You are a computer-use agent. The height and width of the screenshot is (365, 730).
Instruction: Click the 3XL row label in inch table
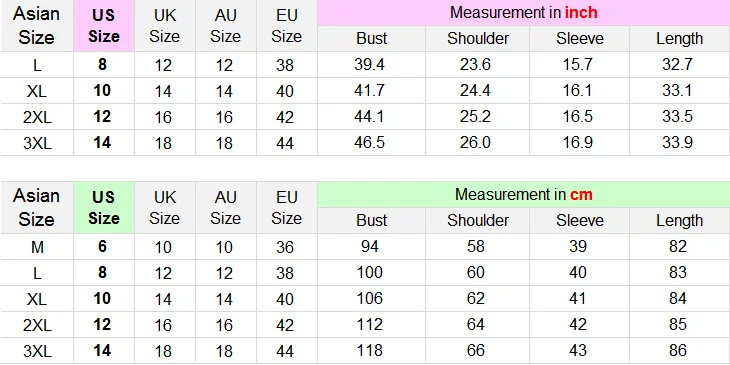(x=37, y=143)
